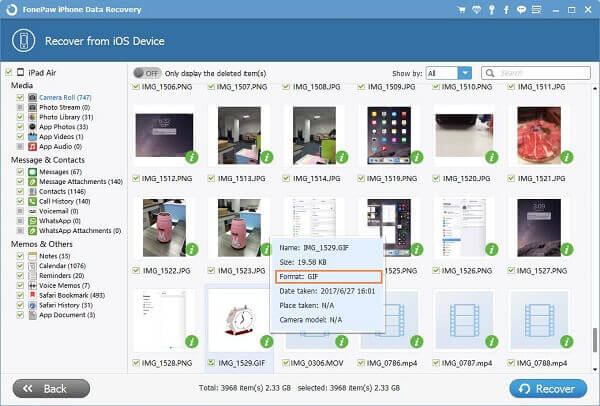Uncheck the Notes checkbox
Screen dimensions: 600x406
20,256
